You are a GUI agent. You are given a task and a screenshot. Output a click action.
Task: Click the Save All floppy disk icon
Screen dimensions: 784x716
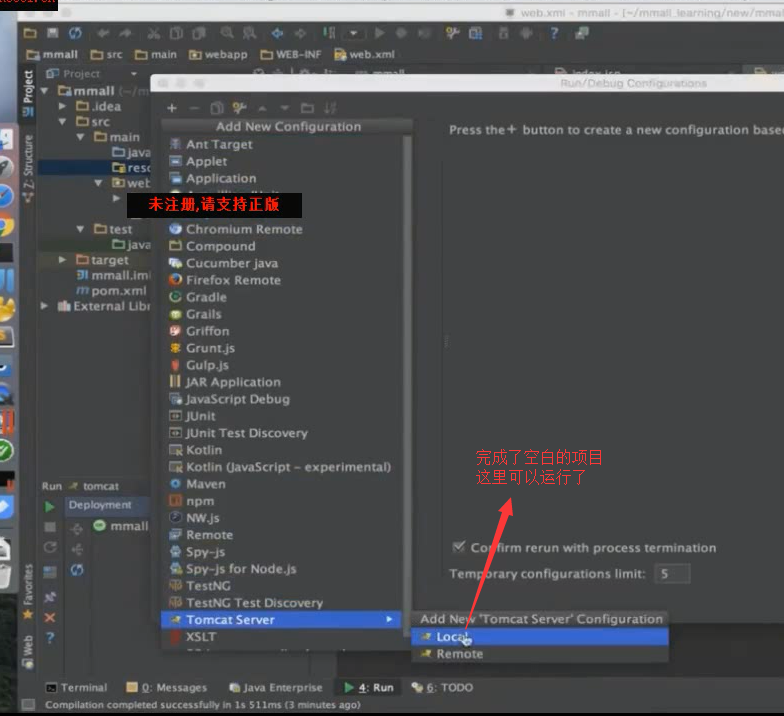tap(52, 33)
